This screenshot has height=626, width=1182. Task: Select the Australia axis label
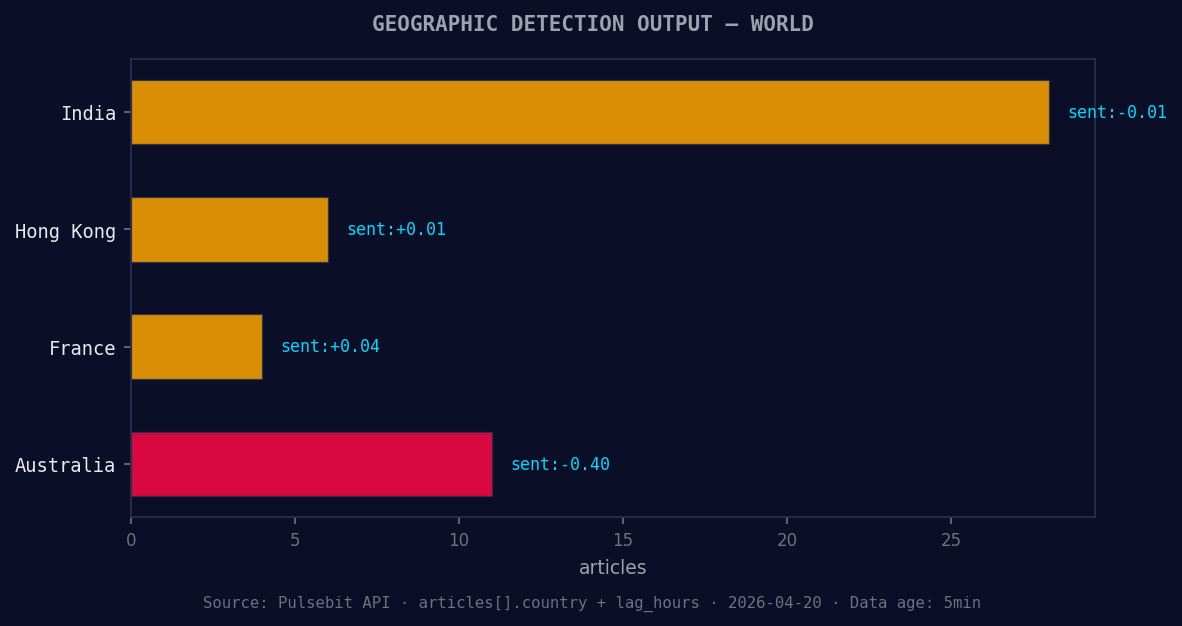pos(66,465)
